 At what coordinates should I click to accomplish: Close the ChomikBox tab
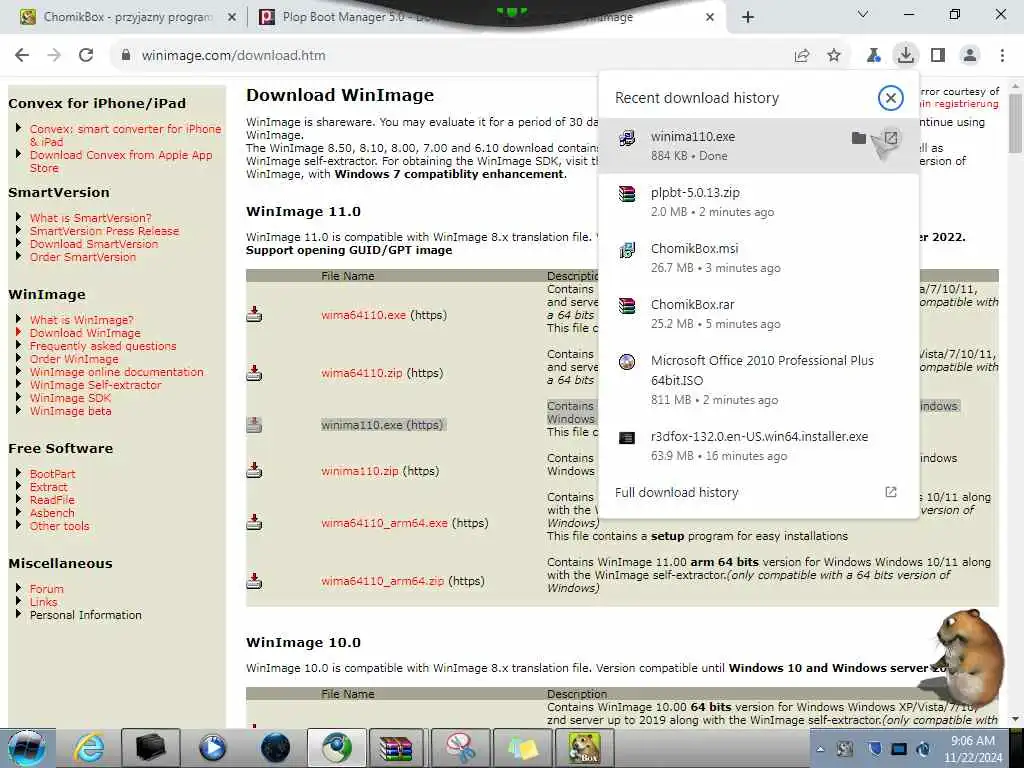tap(232, 18)
